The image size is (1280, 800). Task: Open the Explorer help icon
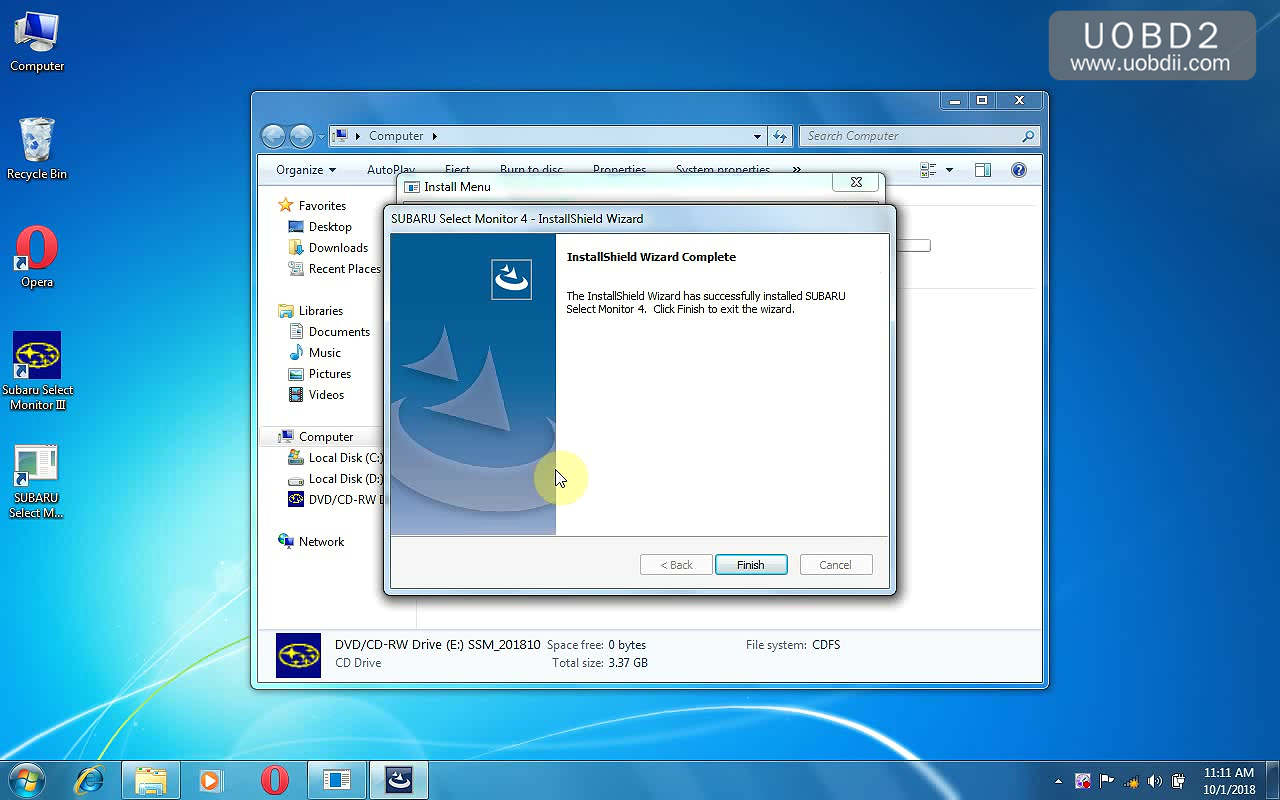pyautogui.click(x=1018, y=170)
